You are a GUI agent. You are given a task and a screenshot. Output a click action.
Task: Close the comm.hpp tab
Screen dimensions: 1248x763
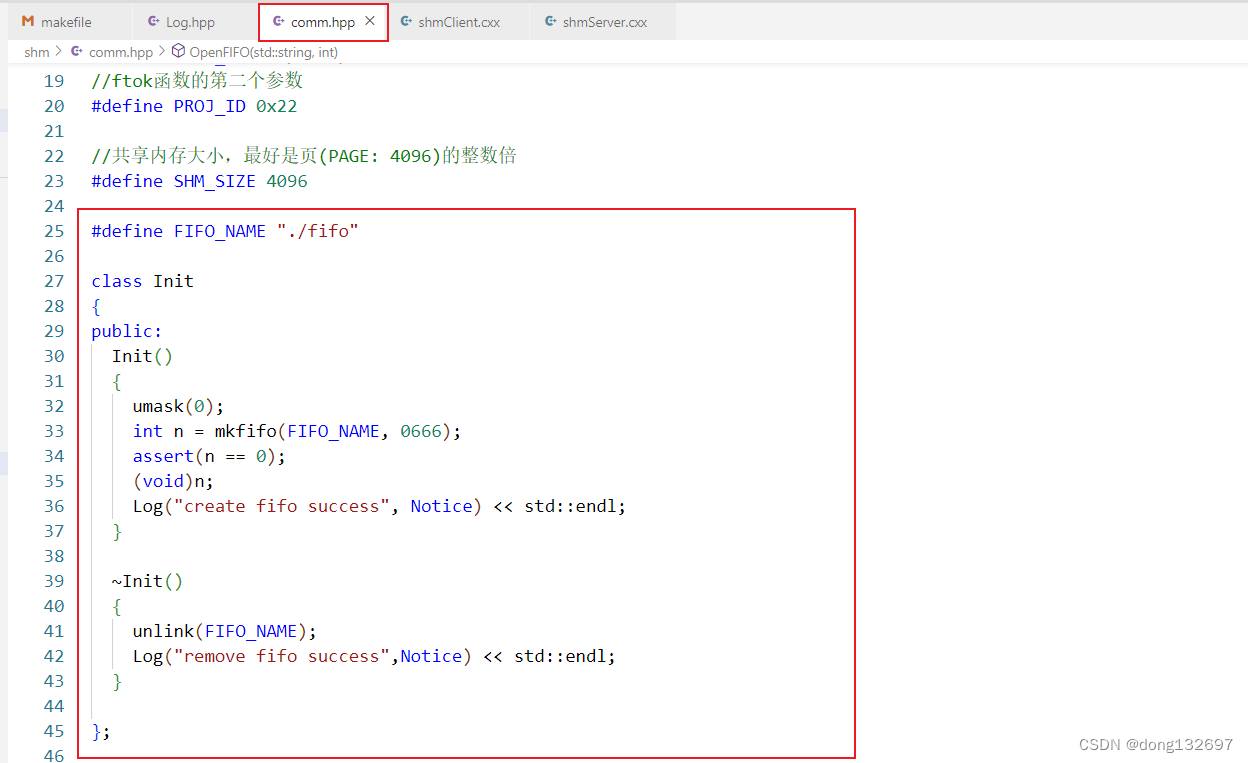pos(370,21)
